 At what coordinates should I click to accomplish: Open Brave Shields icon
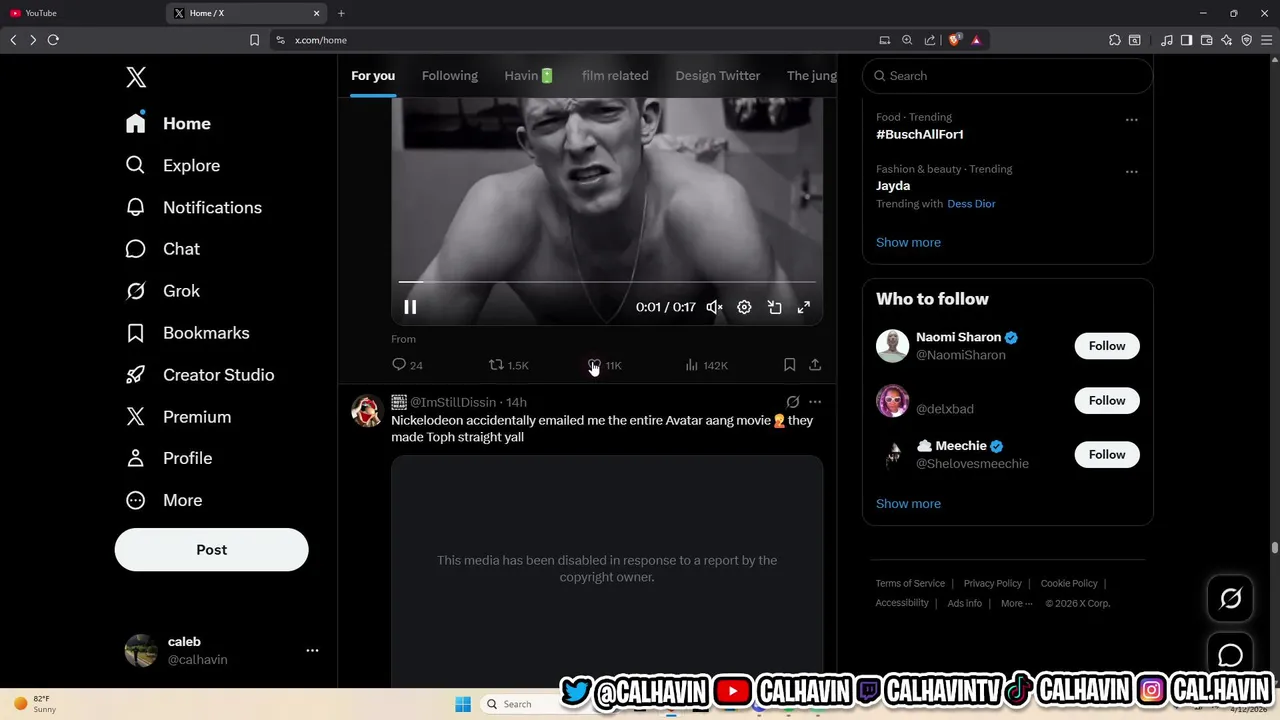point(954,40)
